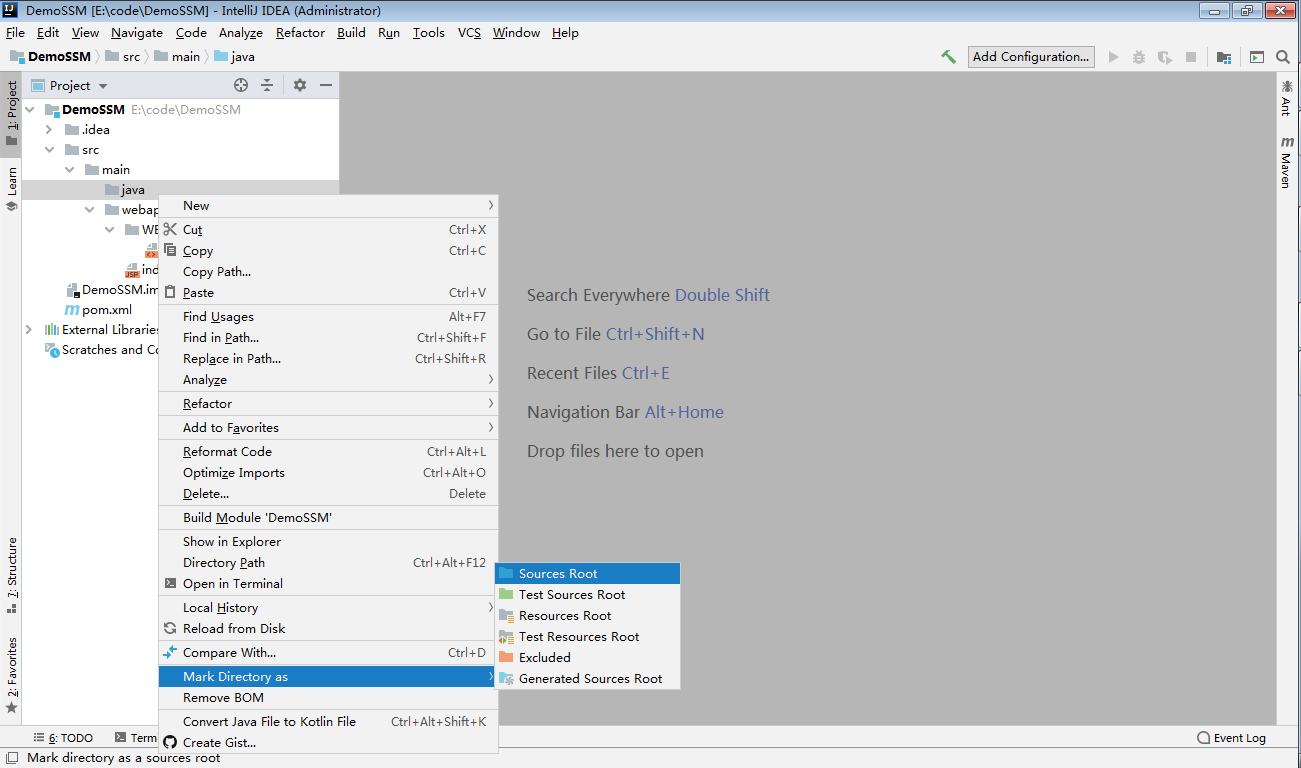Open the New submenu in context menu
The height and width of the screenshot is (768, 1301).
pos(328,205)
